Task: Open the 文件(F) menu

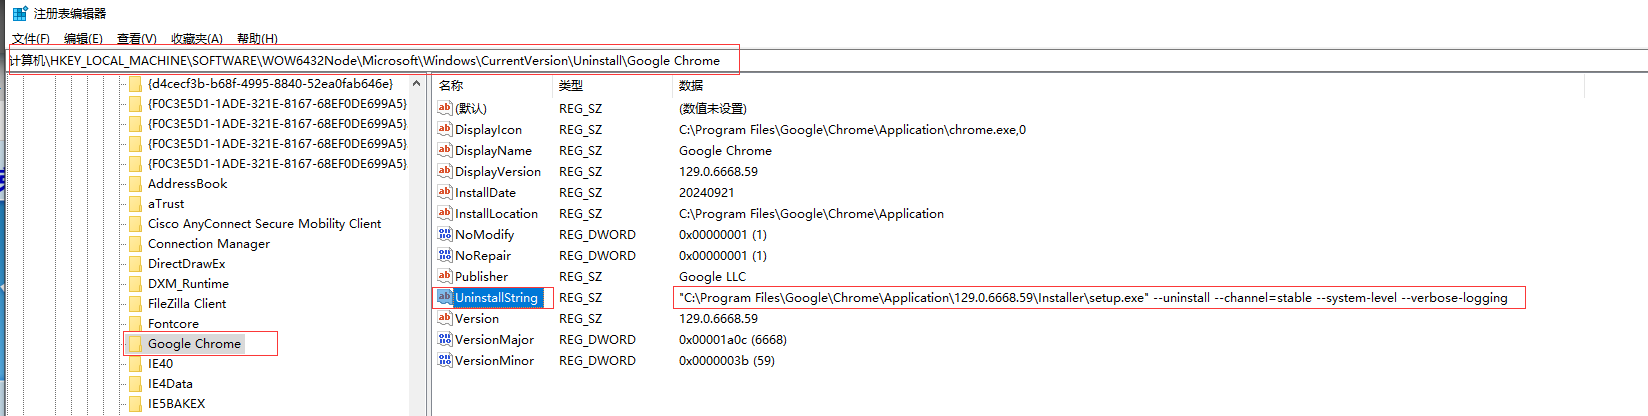Action: (30, 38)
